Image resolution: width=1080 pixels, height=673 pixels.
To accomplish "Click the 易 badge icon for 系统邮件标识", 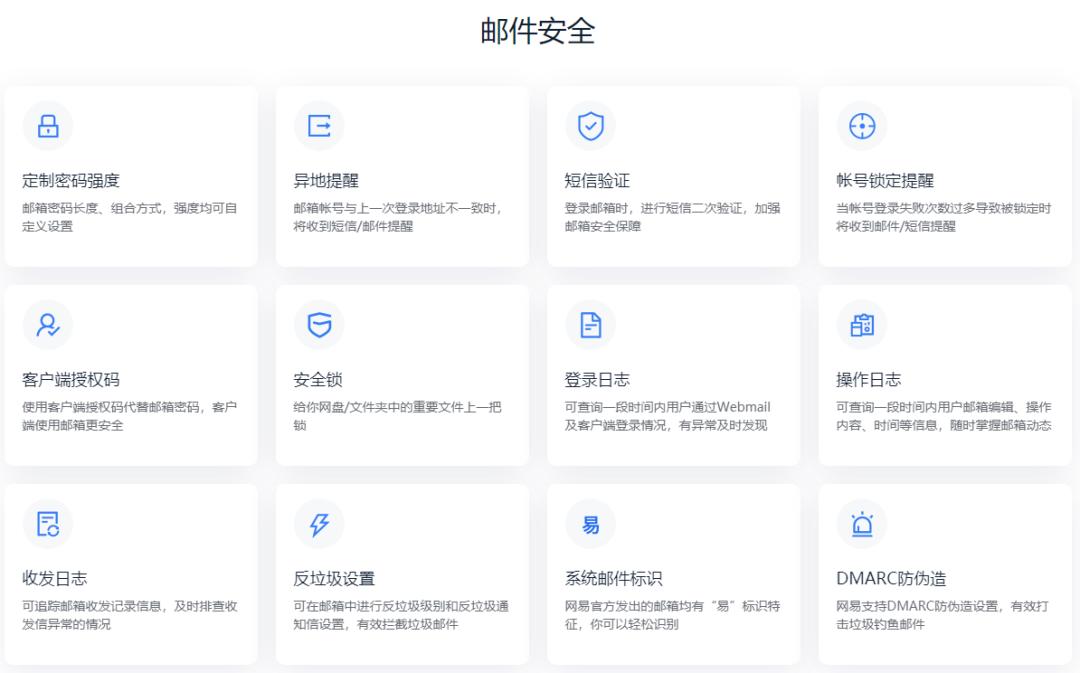I will pyautogui.click(x=590, y=523).
